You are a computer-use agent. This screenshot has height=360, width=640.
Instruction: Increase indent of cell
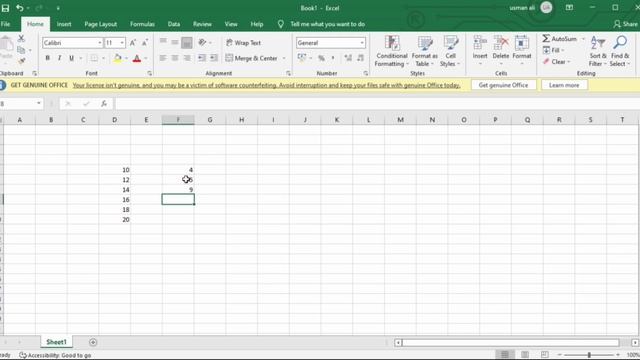pos(213,58)
